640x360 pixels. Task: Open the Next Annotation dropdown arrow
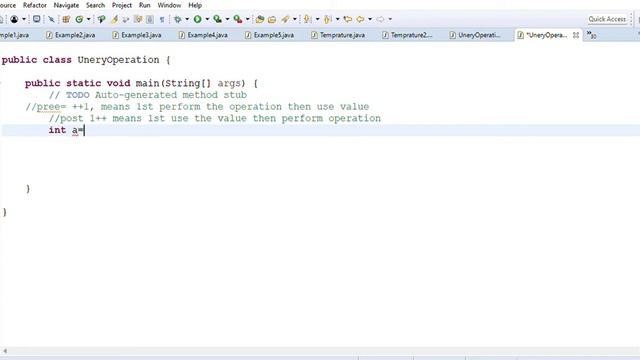pyautogui.click(x=317, y=19)
